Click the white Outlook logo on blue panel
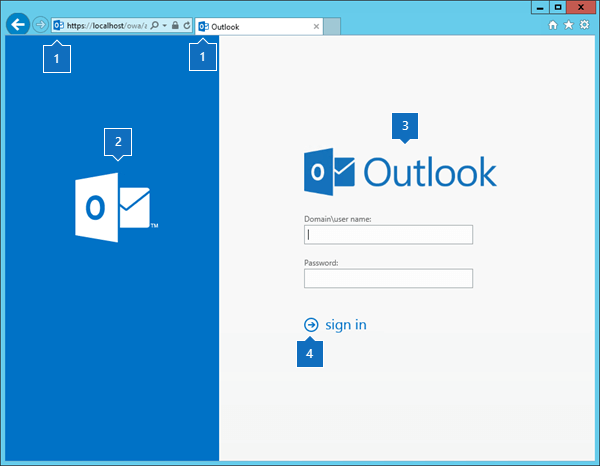 [x=116, y=207]
